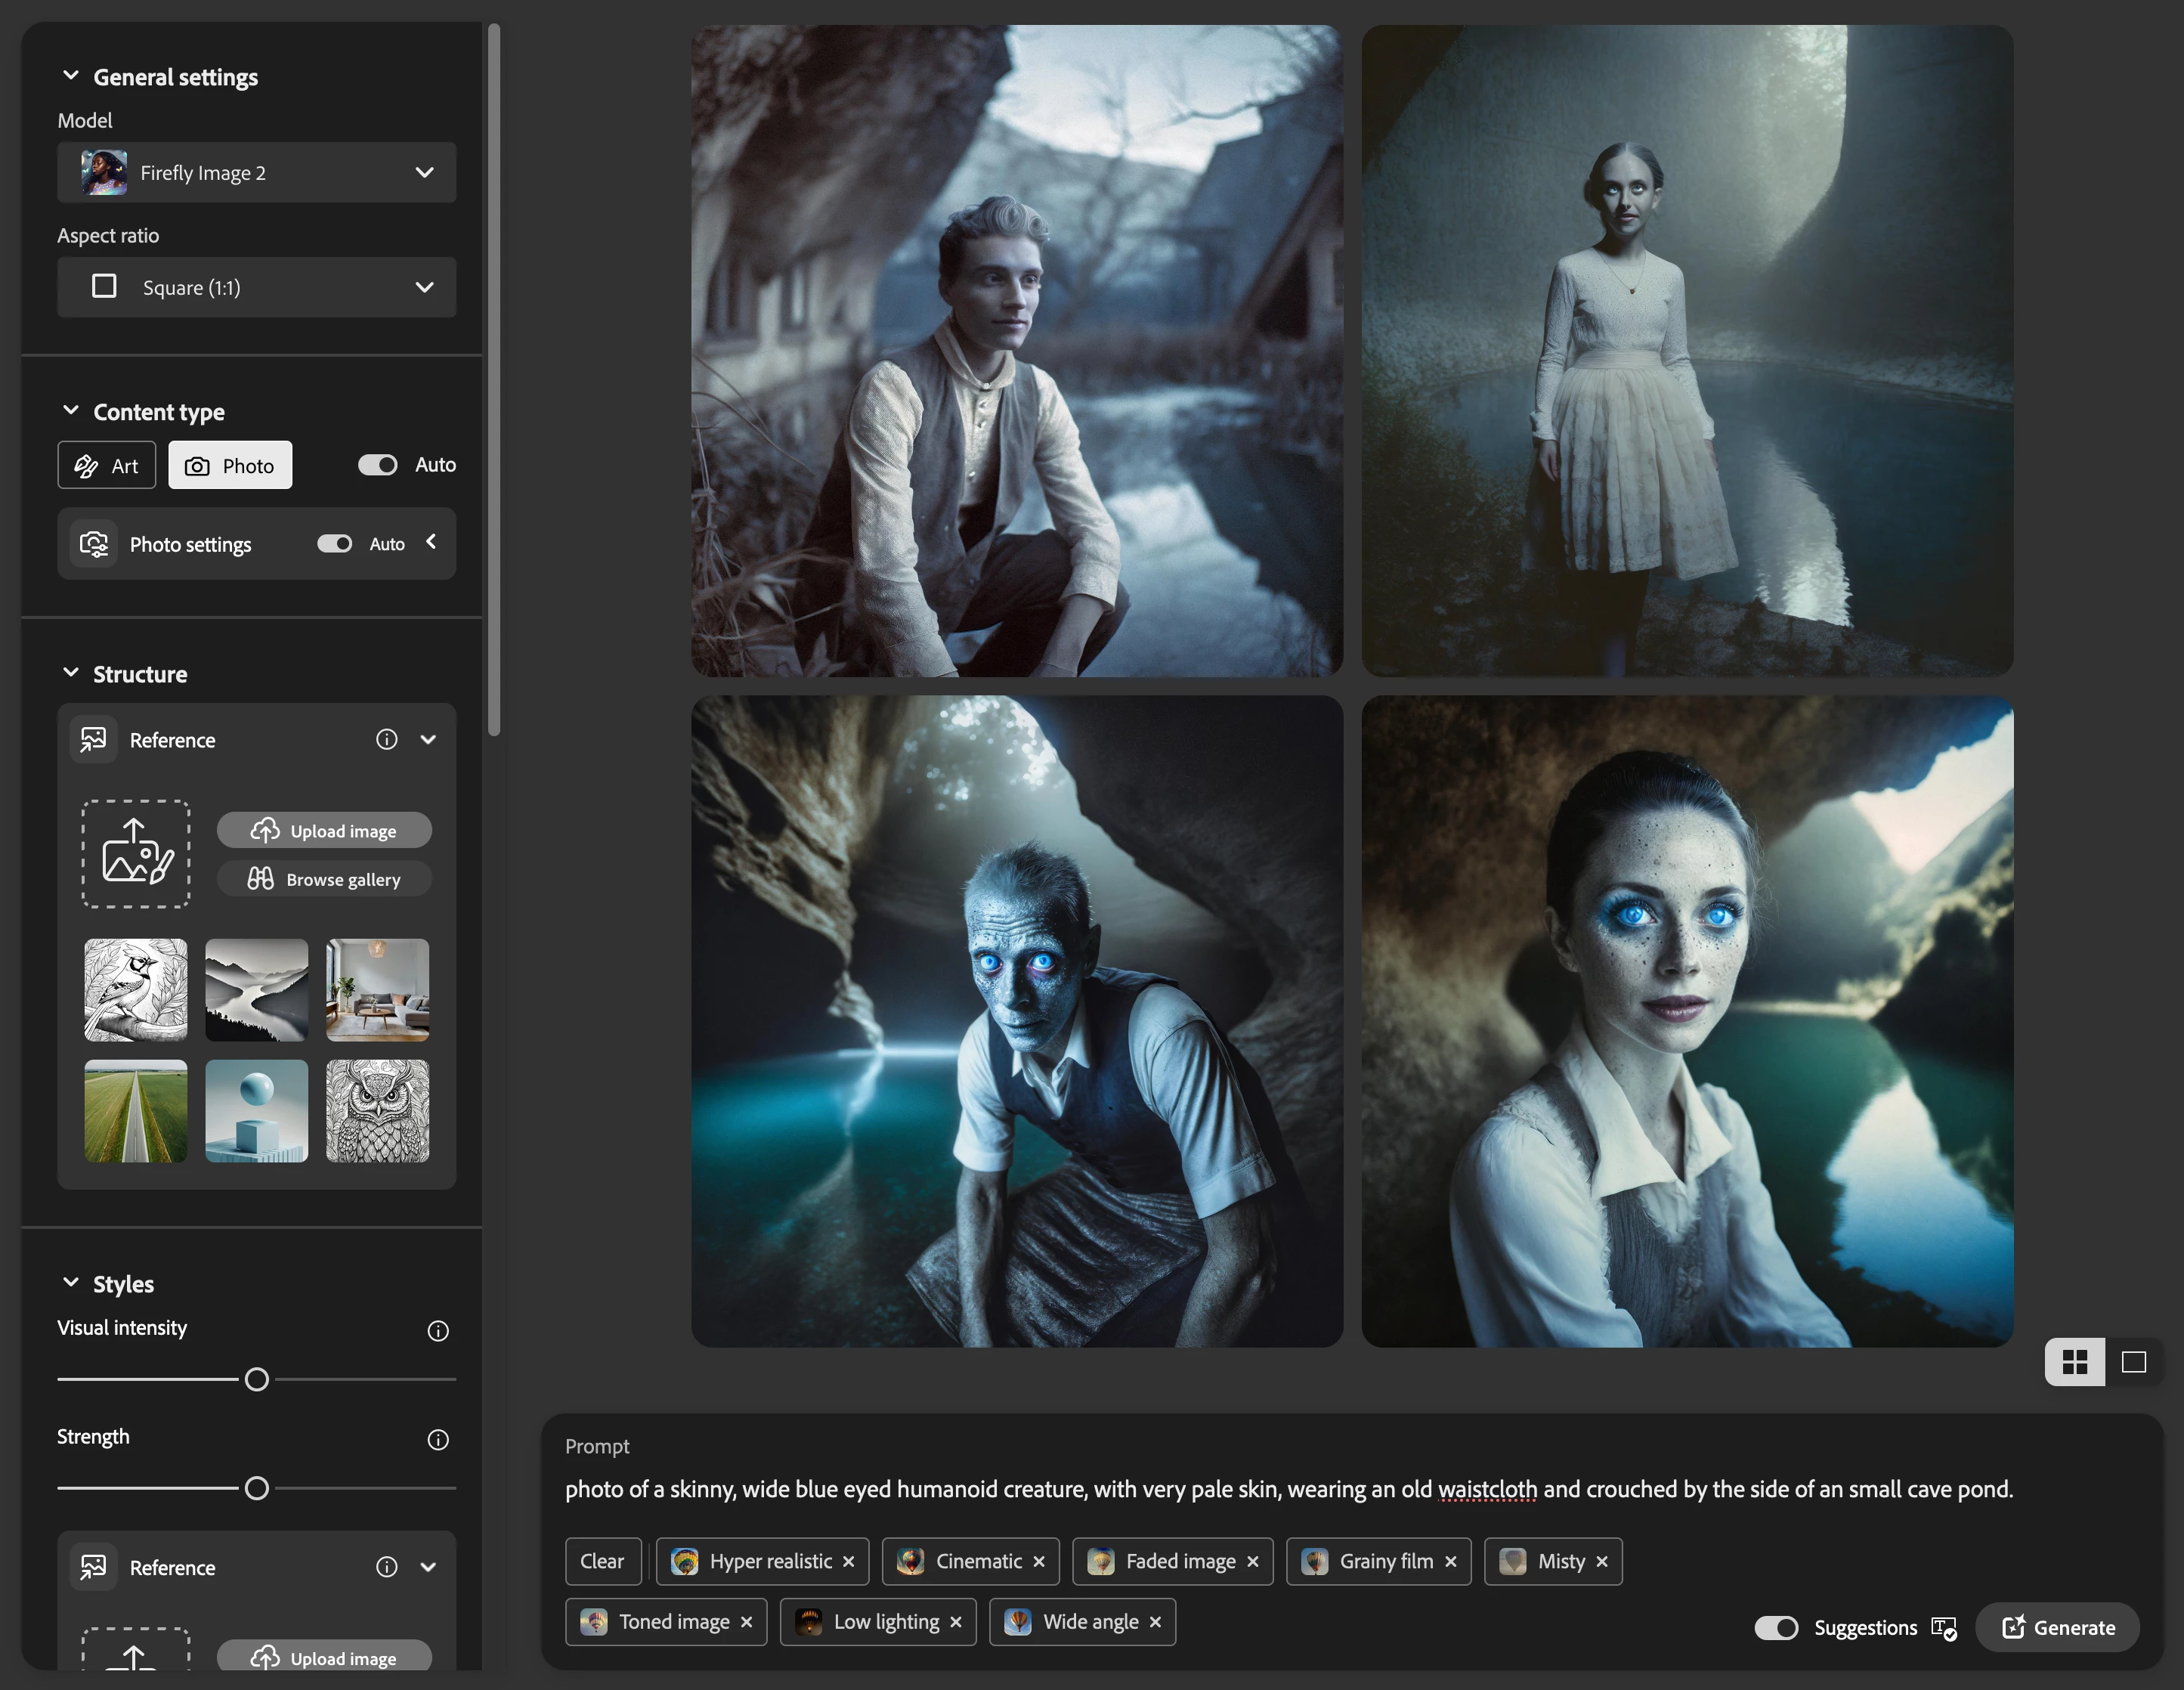Open the Firefly Image 2 model dropdown
This screenshot has height=1690, width=2184.
[x=257, y=173]
